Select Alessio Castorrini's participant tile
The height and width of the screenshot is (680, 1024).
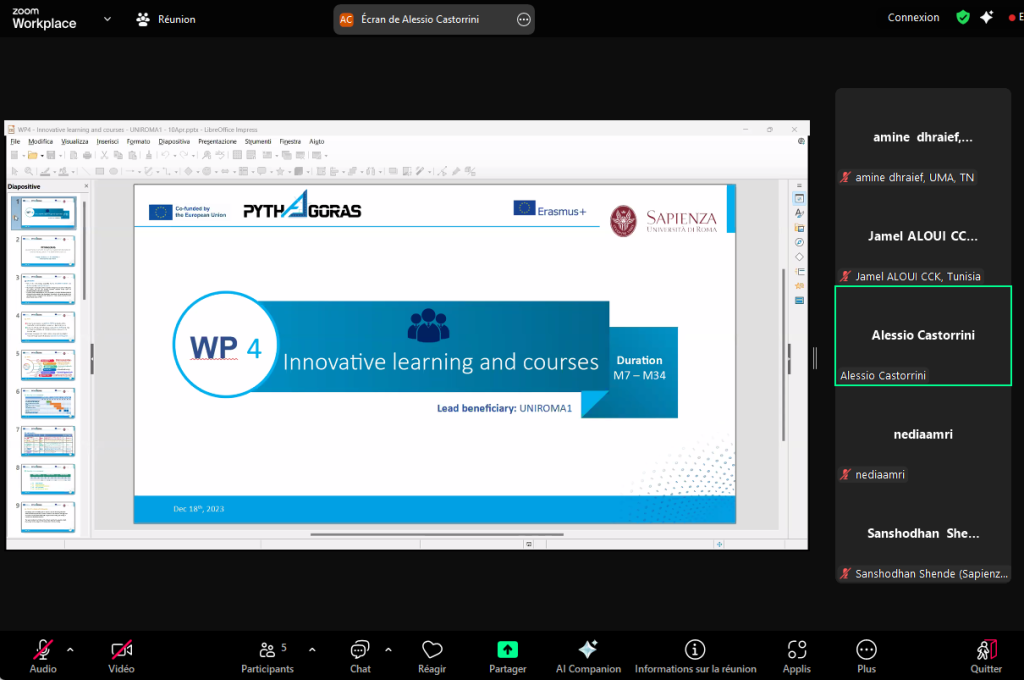tap(922, 336)
